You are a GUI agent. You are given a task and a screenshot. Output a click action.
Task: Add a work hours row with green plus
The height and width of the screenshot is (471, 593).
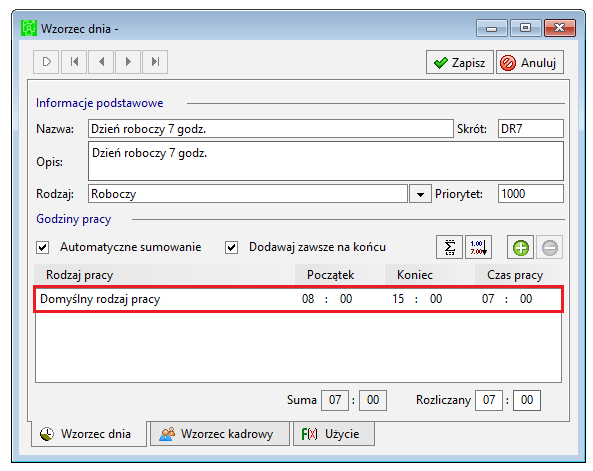click(520, 248)
